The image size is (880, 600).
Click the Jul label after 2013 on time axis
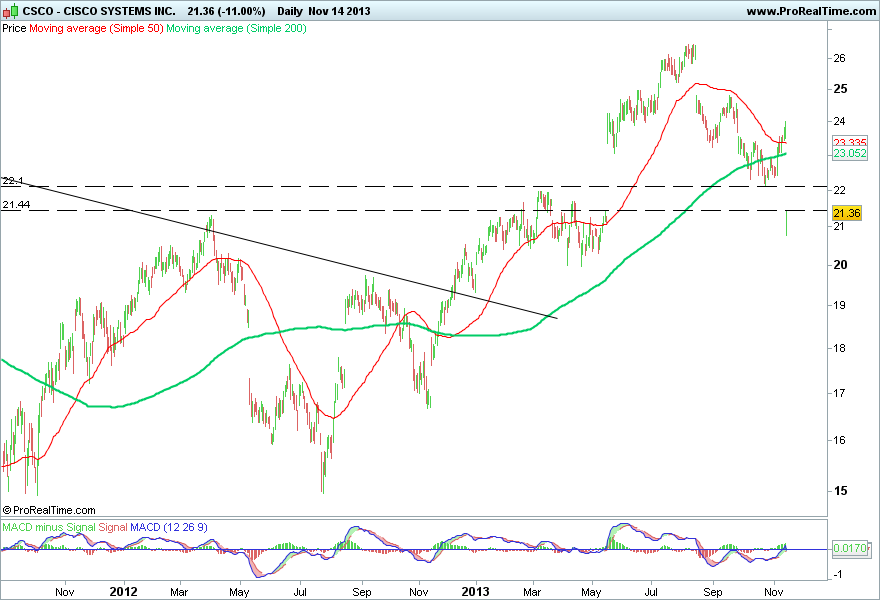tap(651, 592)
